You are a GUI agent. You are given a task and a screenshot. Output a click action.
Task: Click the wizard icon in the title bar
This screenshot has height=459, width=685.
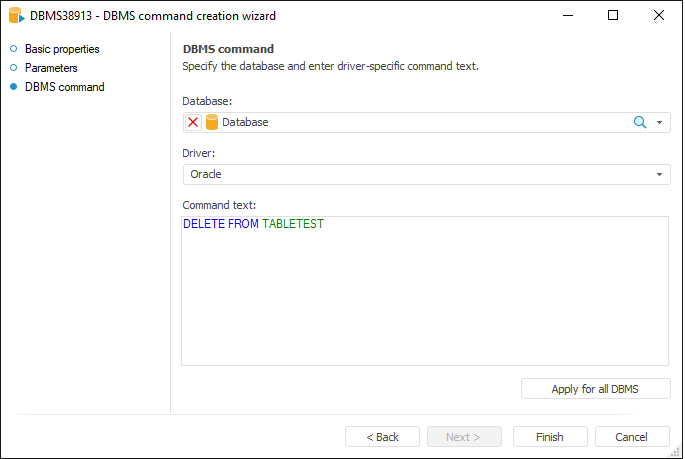(x=15, y=16)
